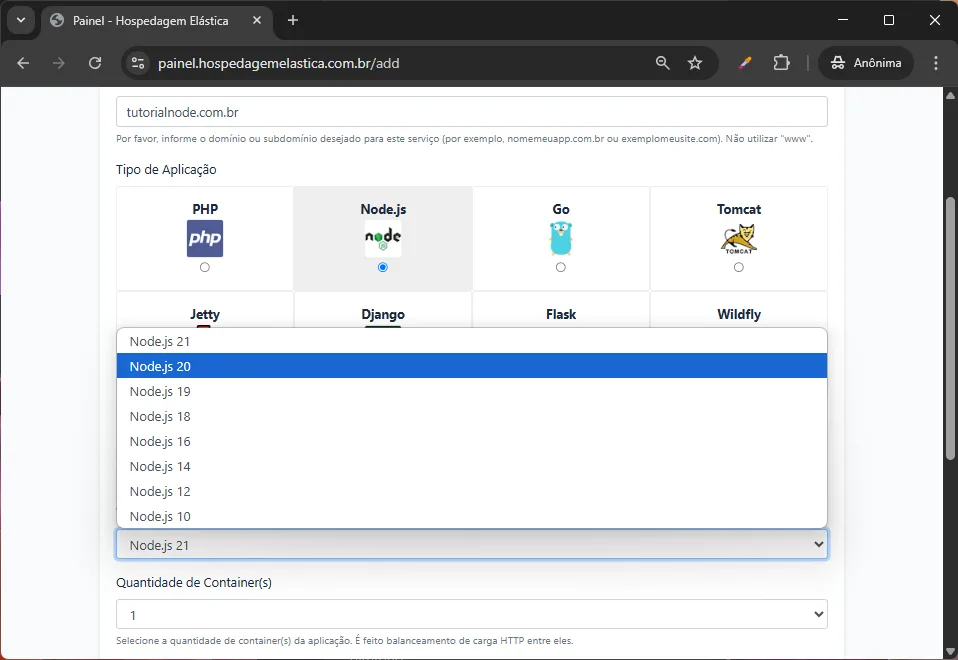Select the PHP radio button
This screenshot has height=660, width=958.
(205, 267)
